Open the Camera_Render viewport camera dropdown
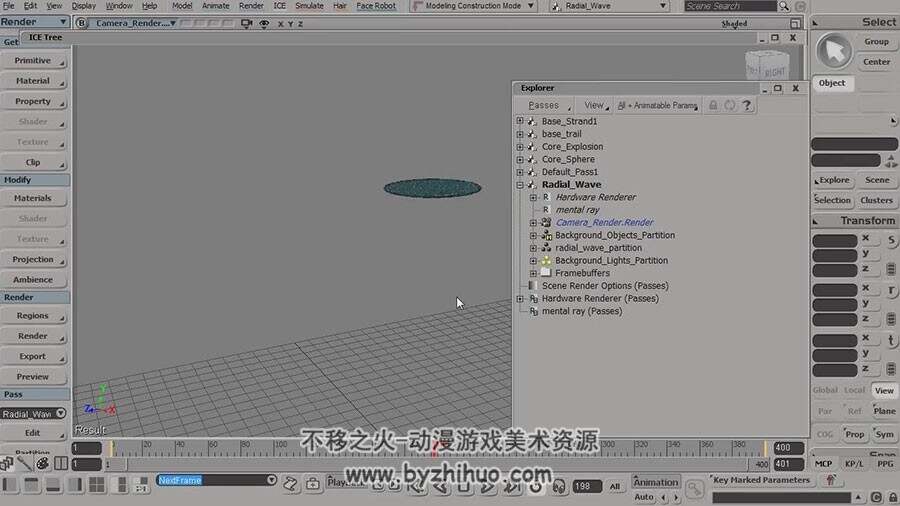 coord(134,24)
